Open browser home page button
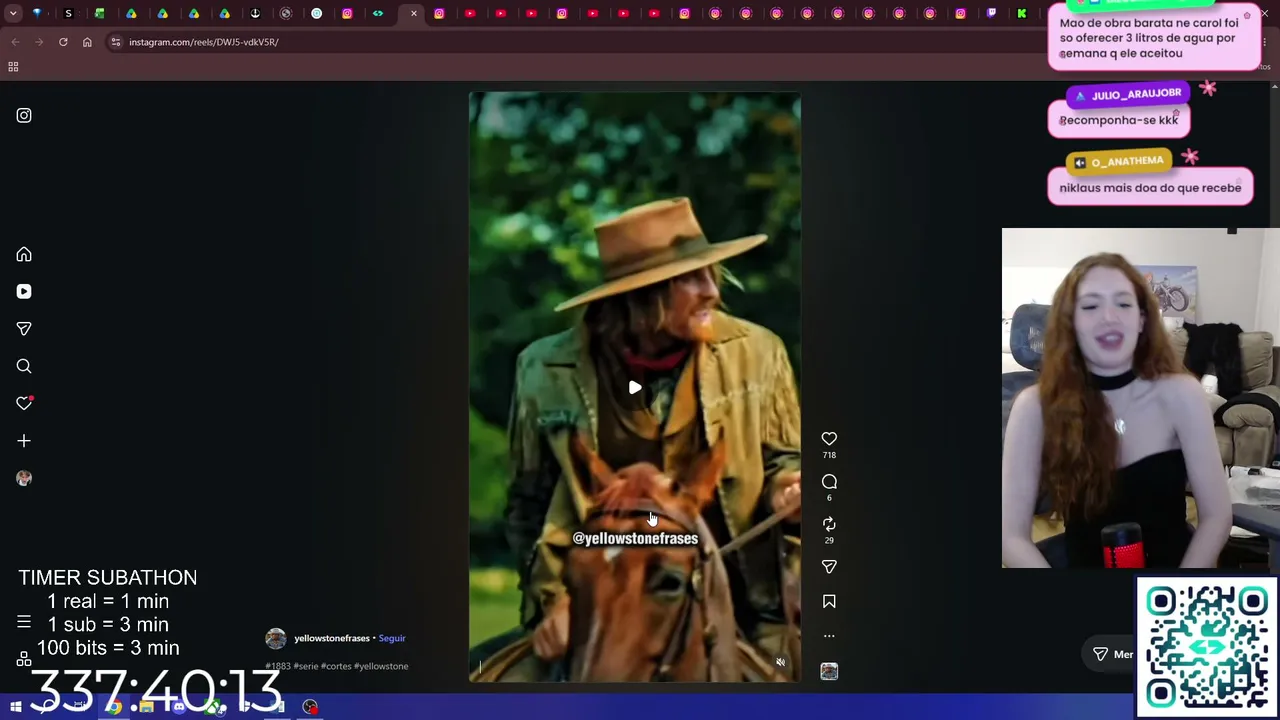The height and width of the screenshot is (720, 1280). click(x=87, y=42)
